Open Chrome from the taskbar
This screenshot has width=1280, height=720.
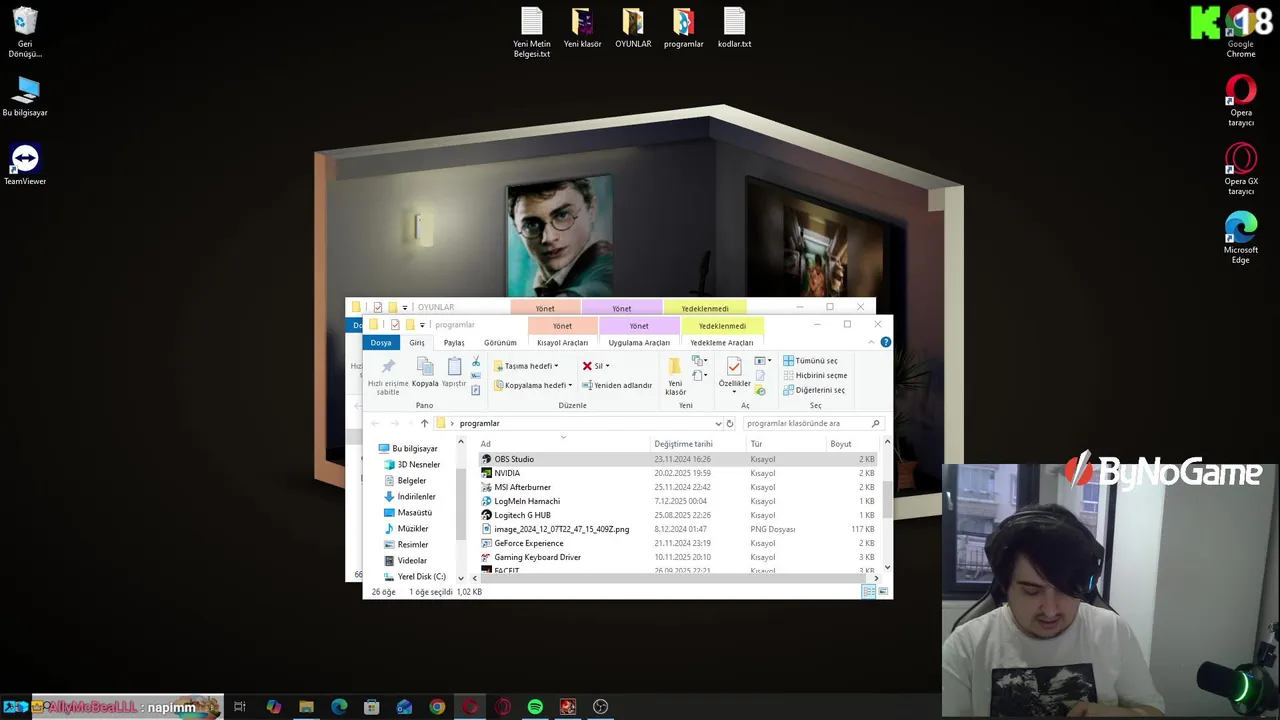pos(437,707)
